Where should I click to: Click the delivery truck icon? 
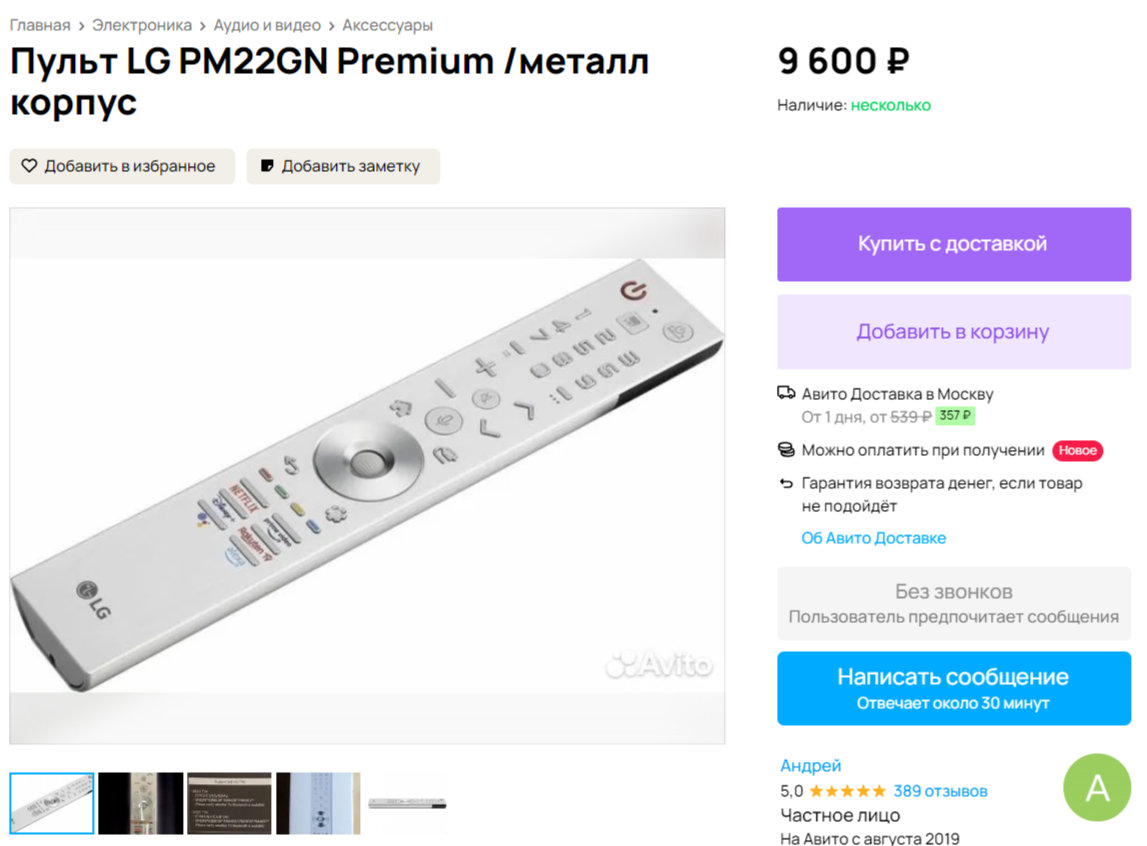(x=786, y=394)
